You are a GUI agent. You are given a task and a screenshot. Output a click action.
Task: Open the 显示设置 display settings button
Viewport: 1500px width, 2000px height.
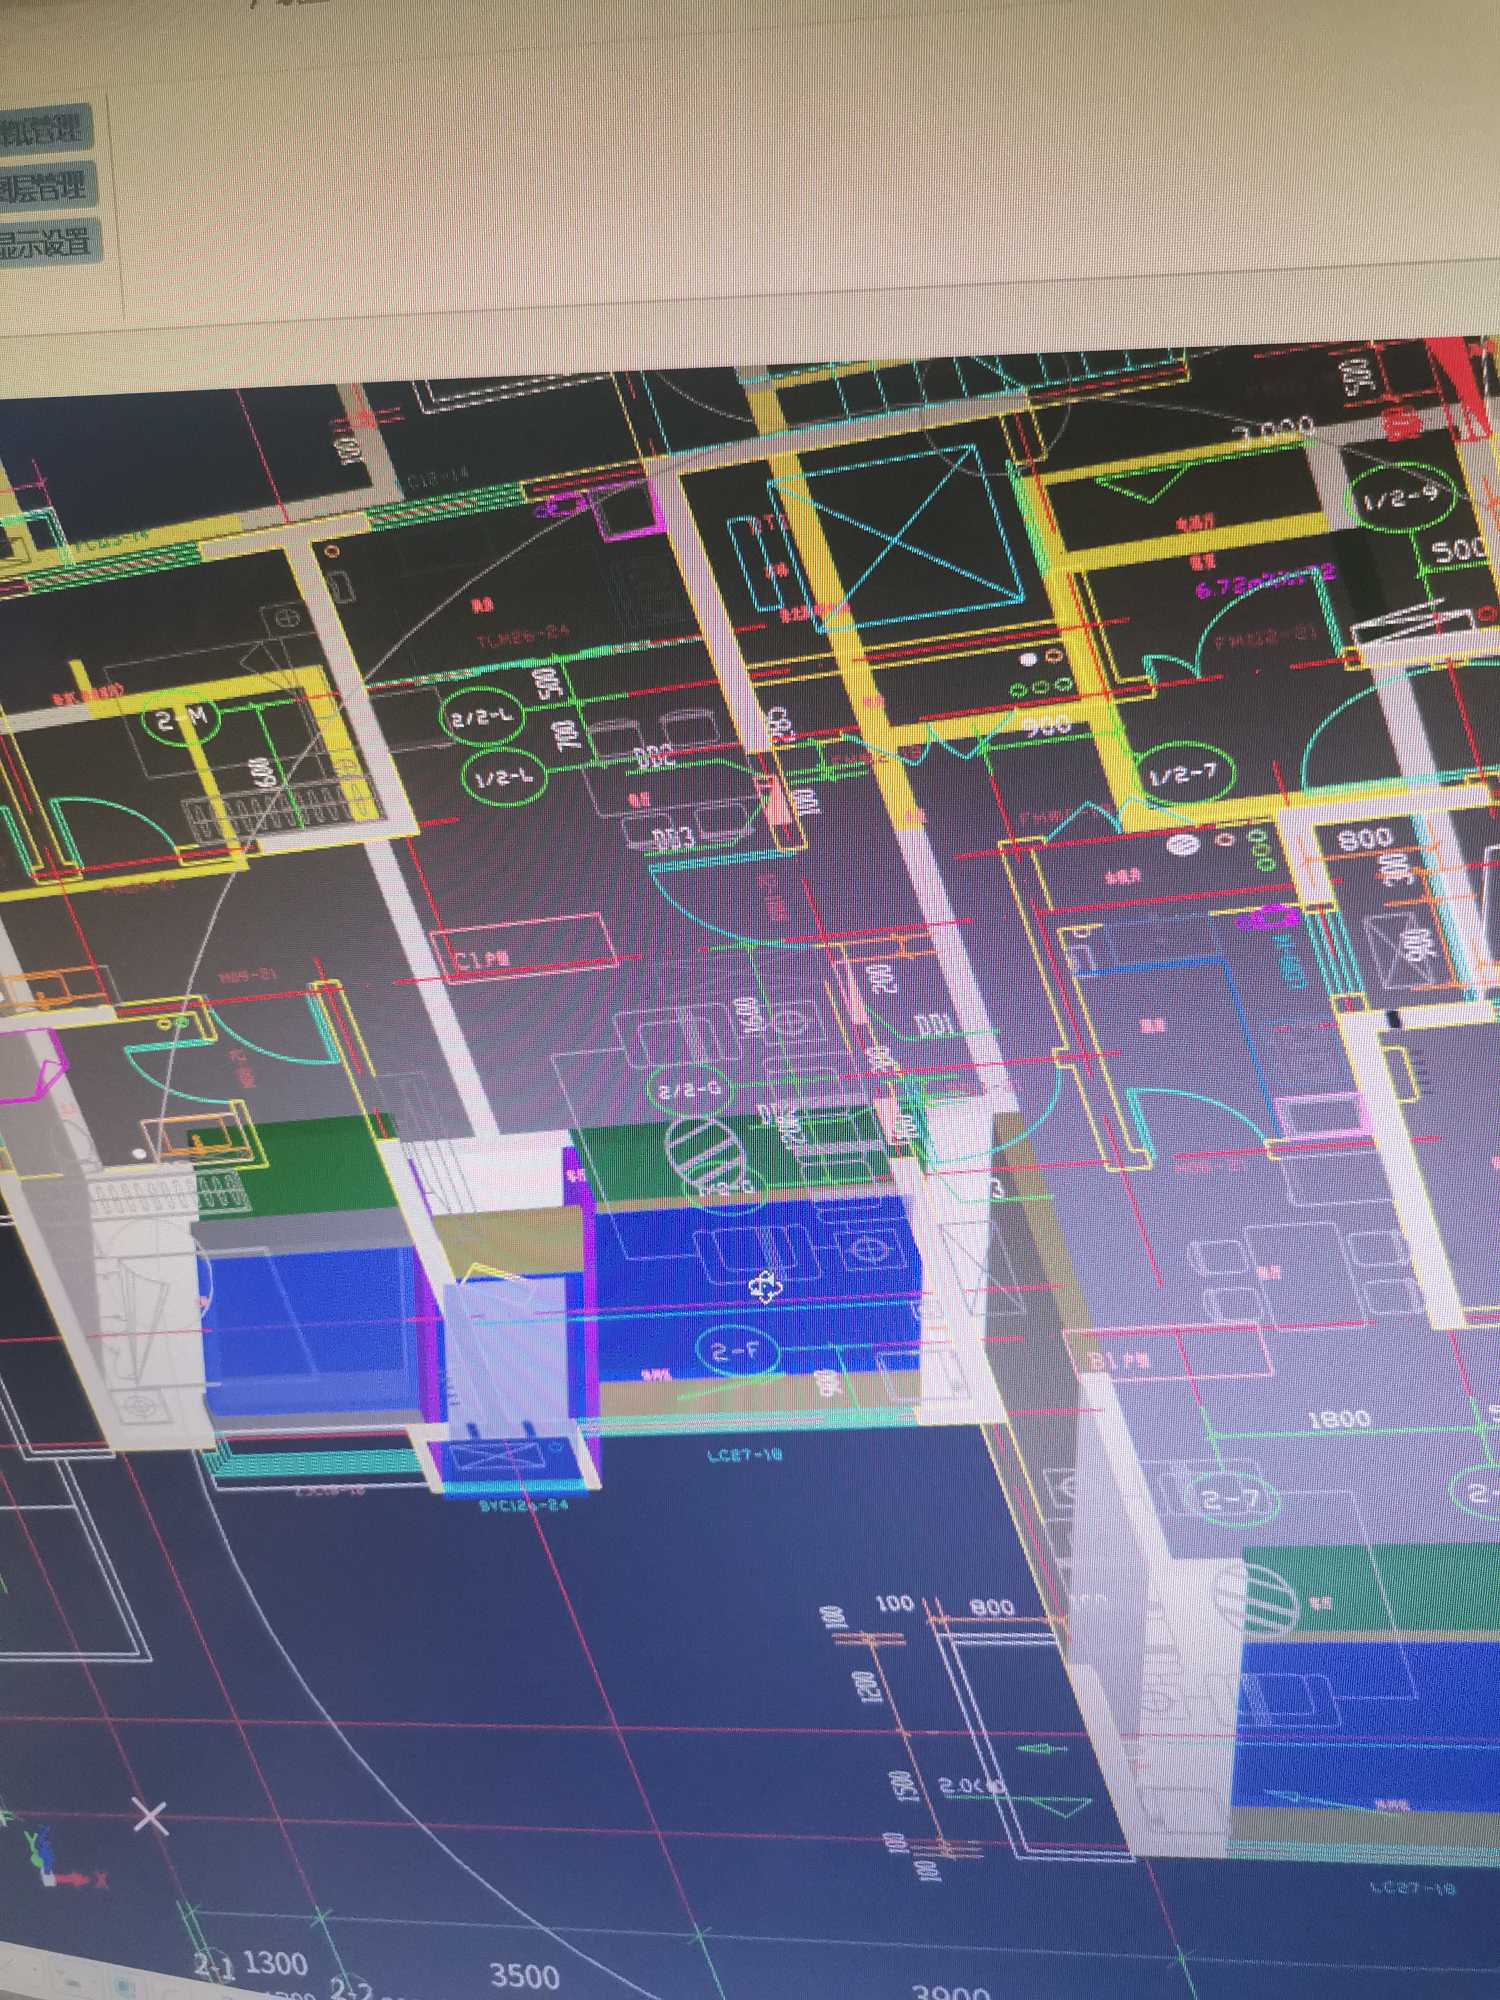pyautogui.click(x=48, y=243)
